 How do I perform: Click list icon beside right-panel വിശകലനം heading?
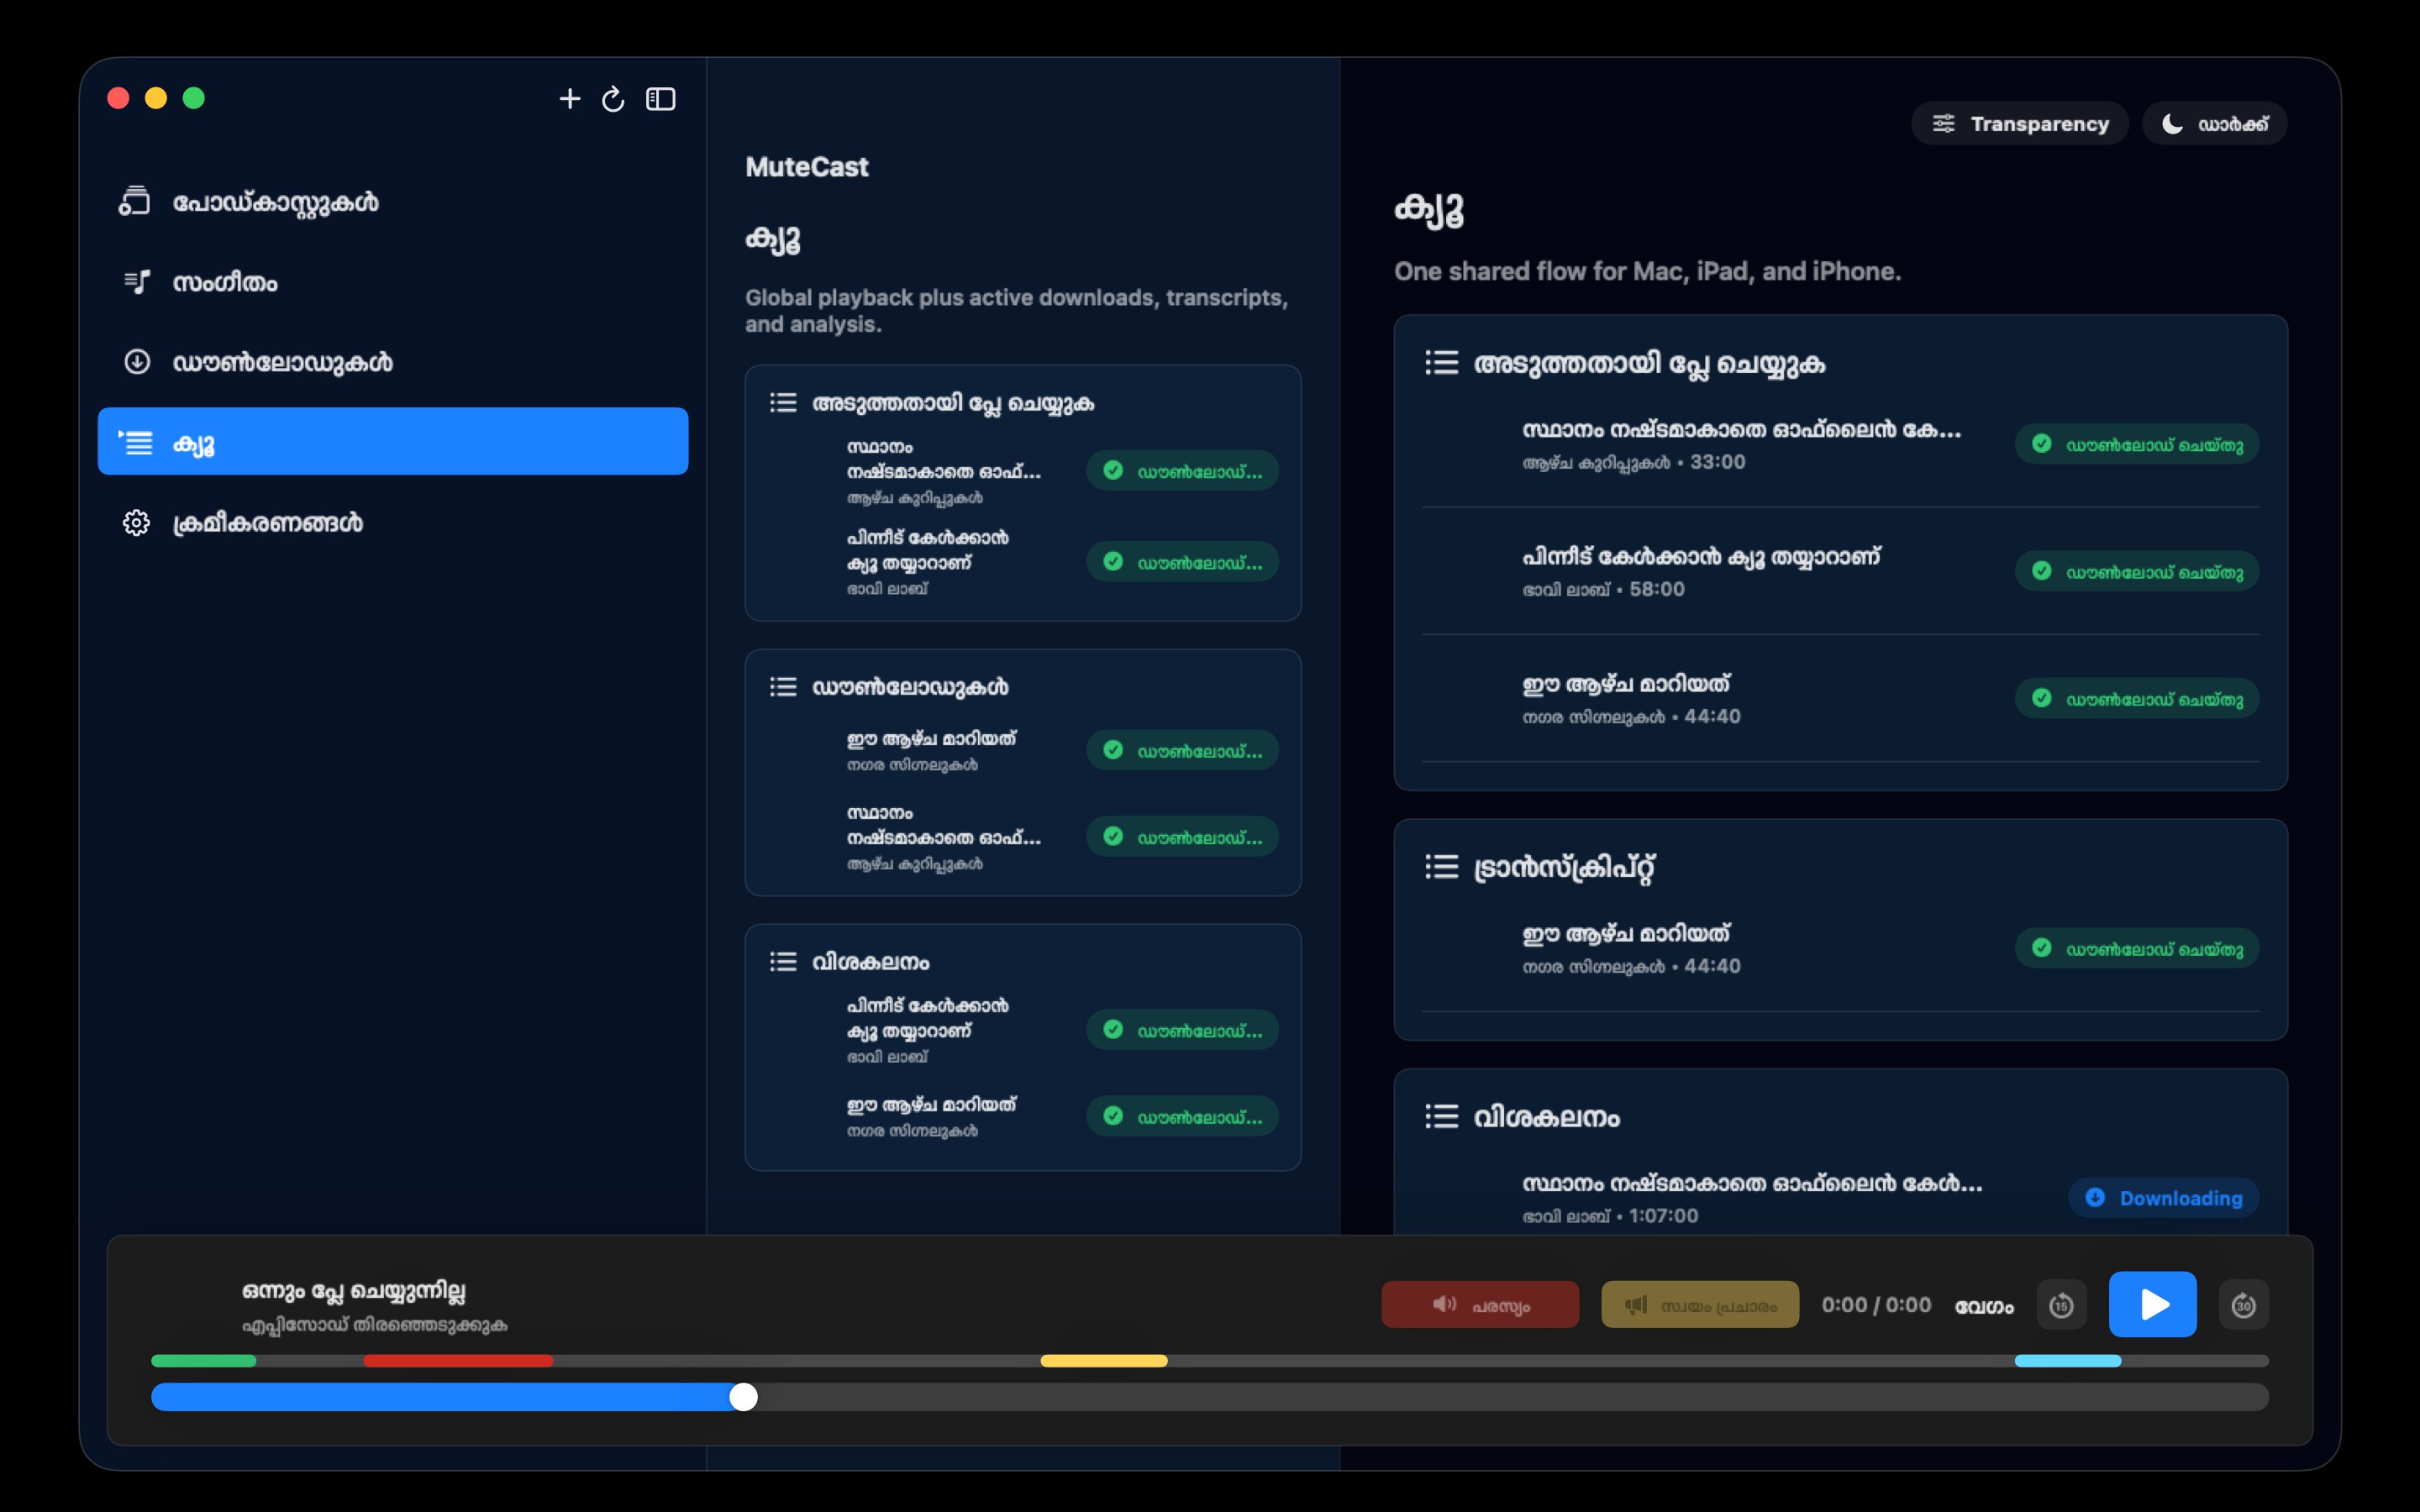coord(1442,1116)
